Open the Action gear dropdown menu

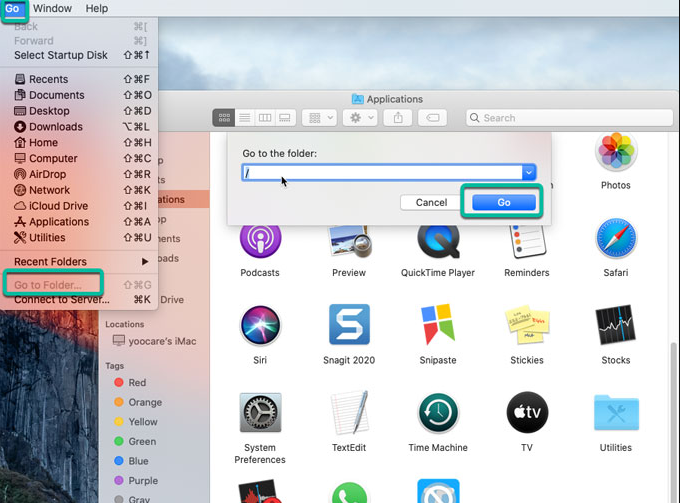tap(359, 118)
